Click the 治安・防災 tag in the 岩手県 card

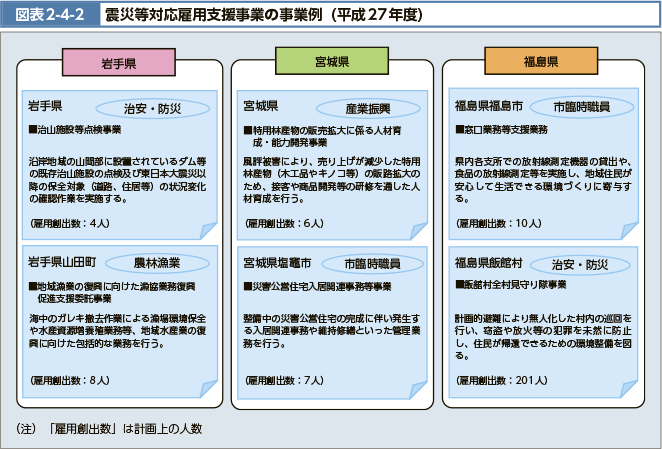[152, 107]
